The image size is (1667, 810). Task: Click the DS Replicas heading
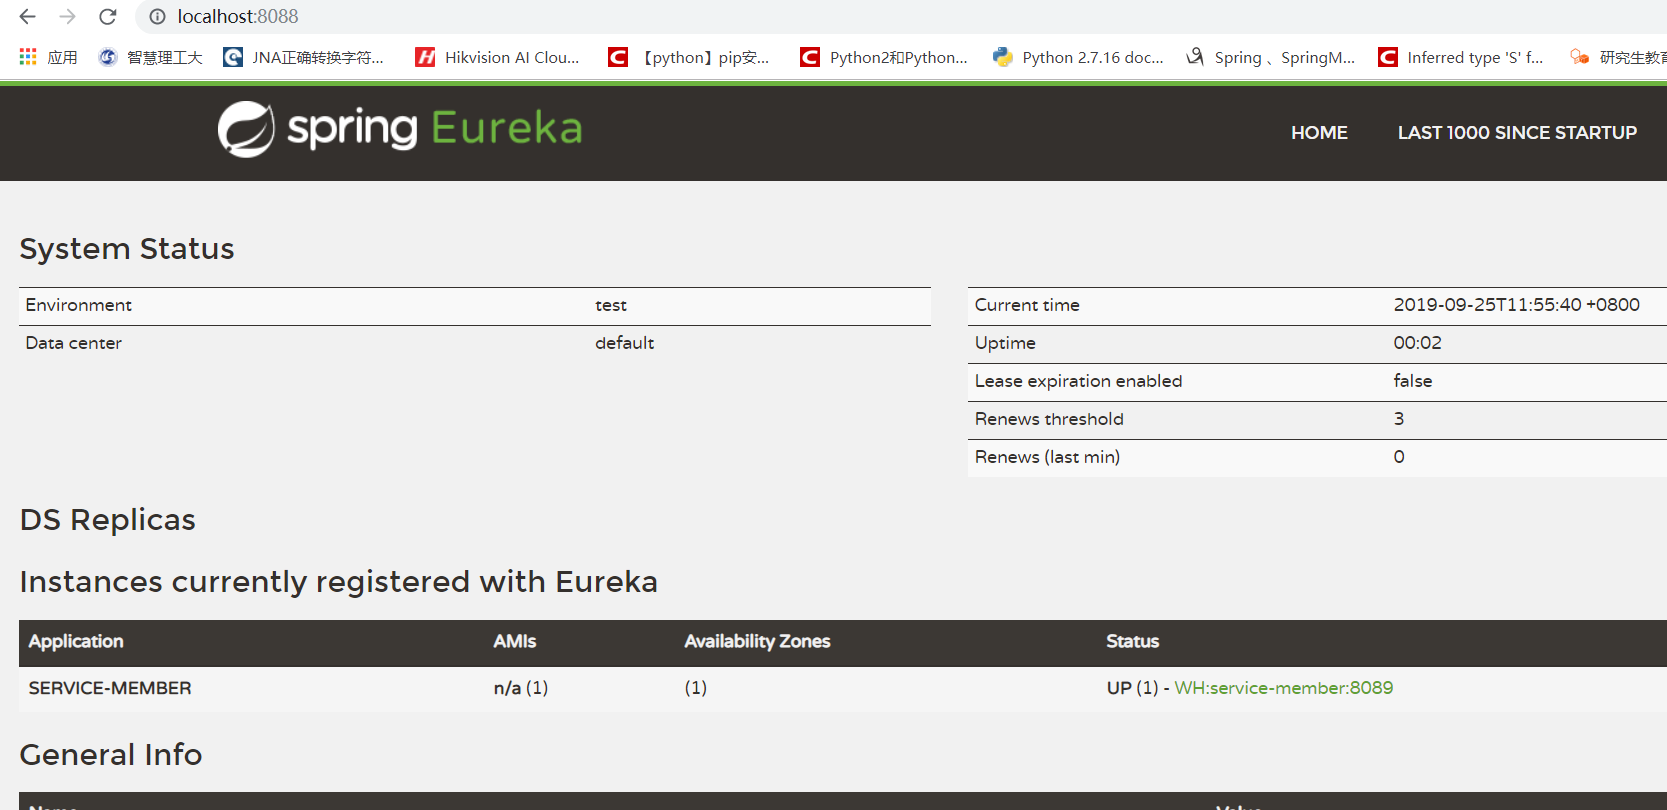pos(108,520)
